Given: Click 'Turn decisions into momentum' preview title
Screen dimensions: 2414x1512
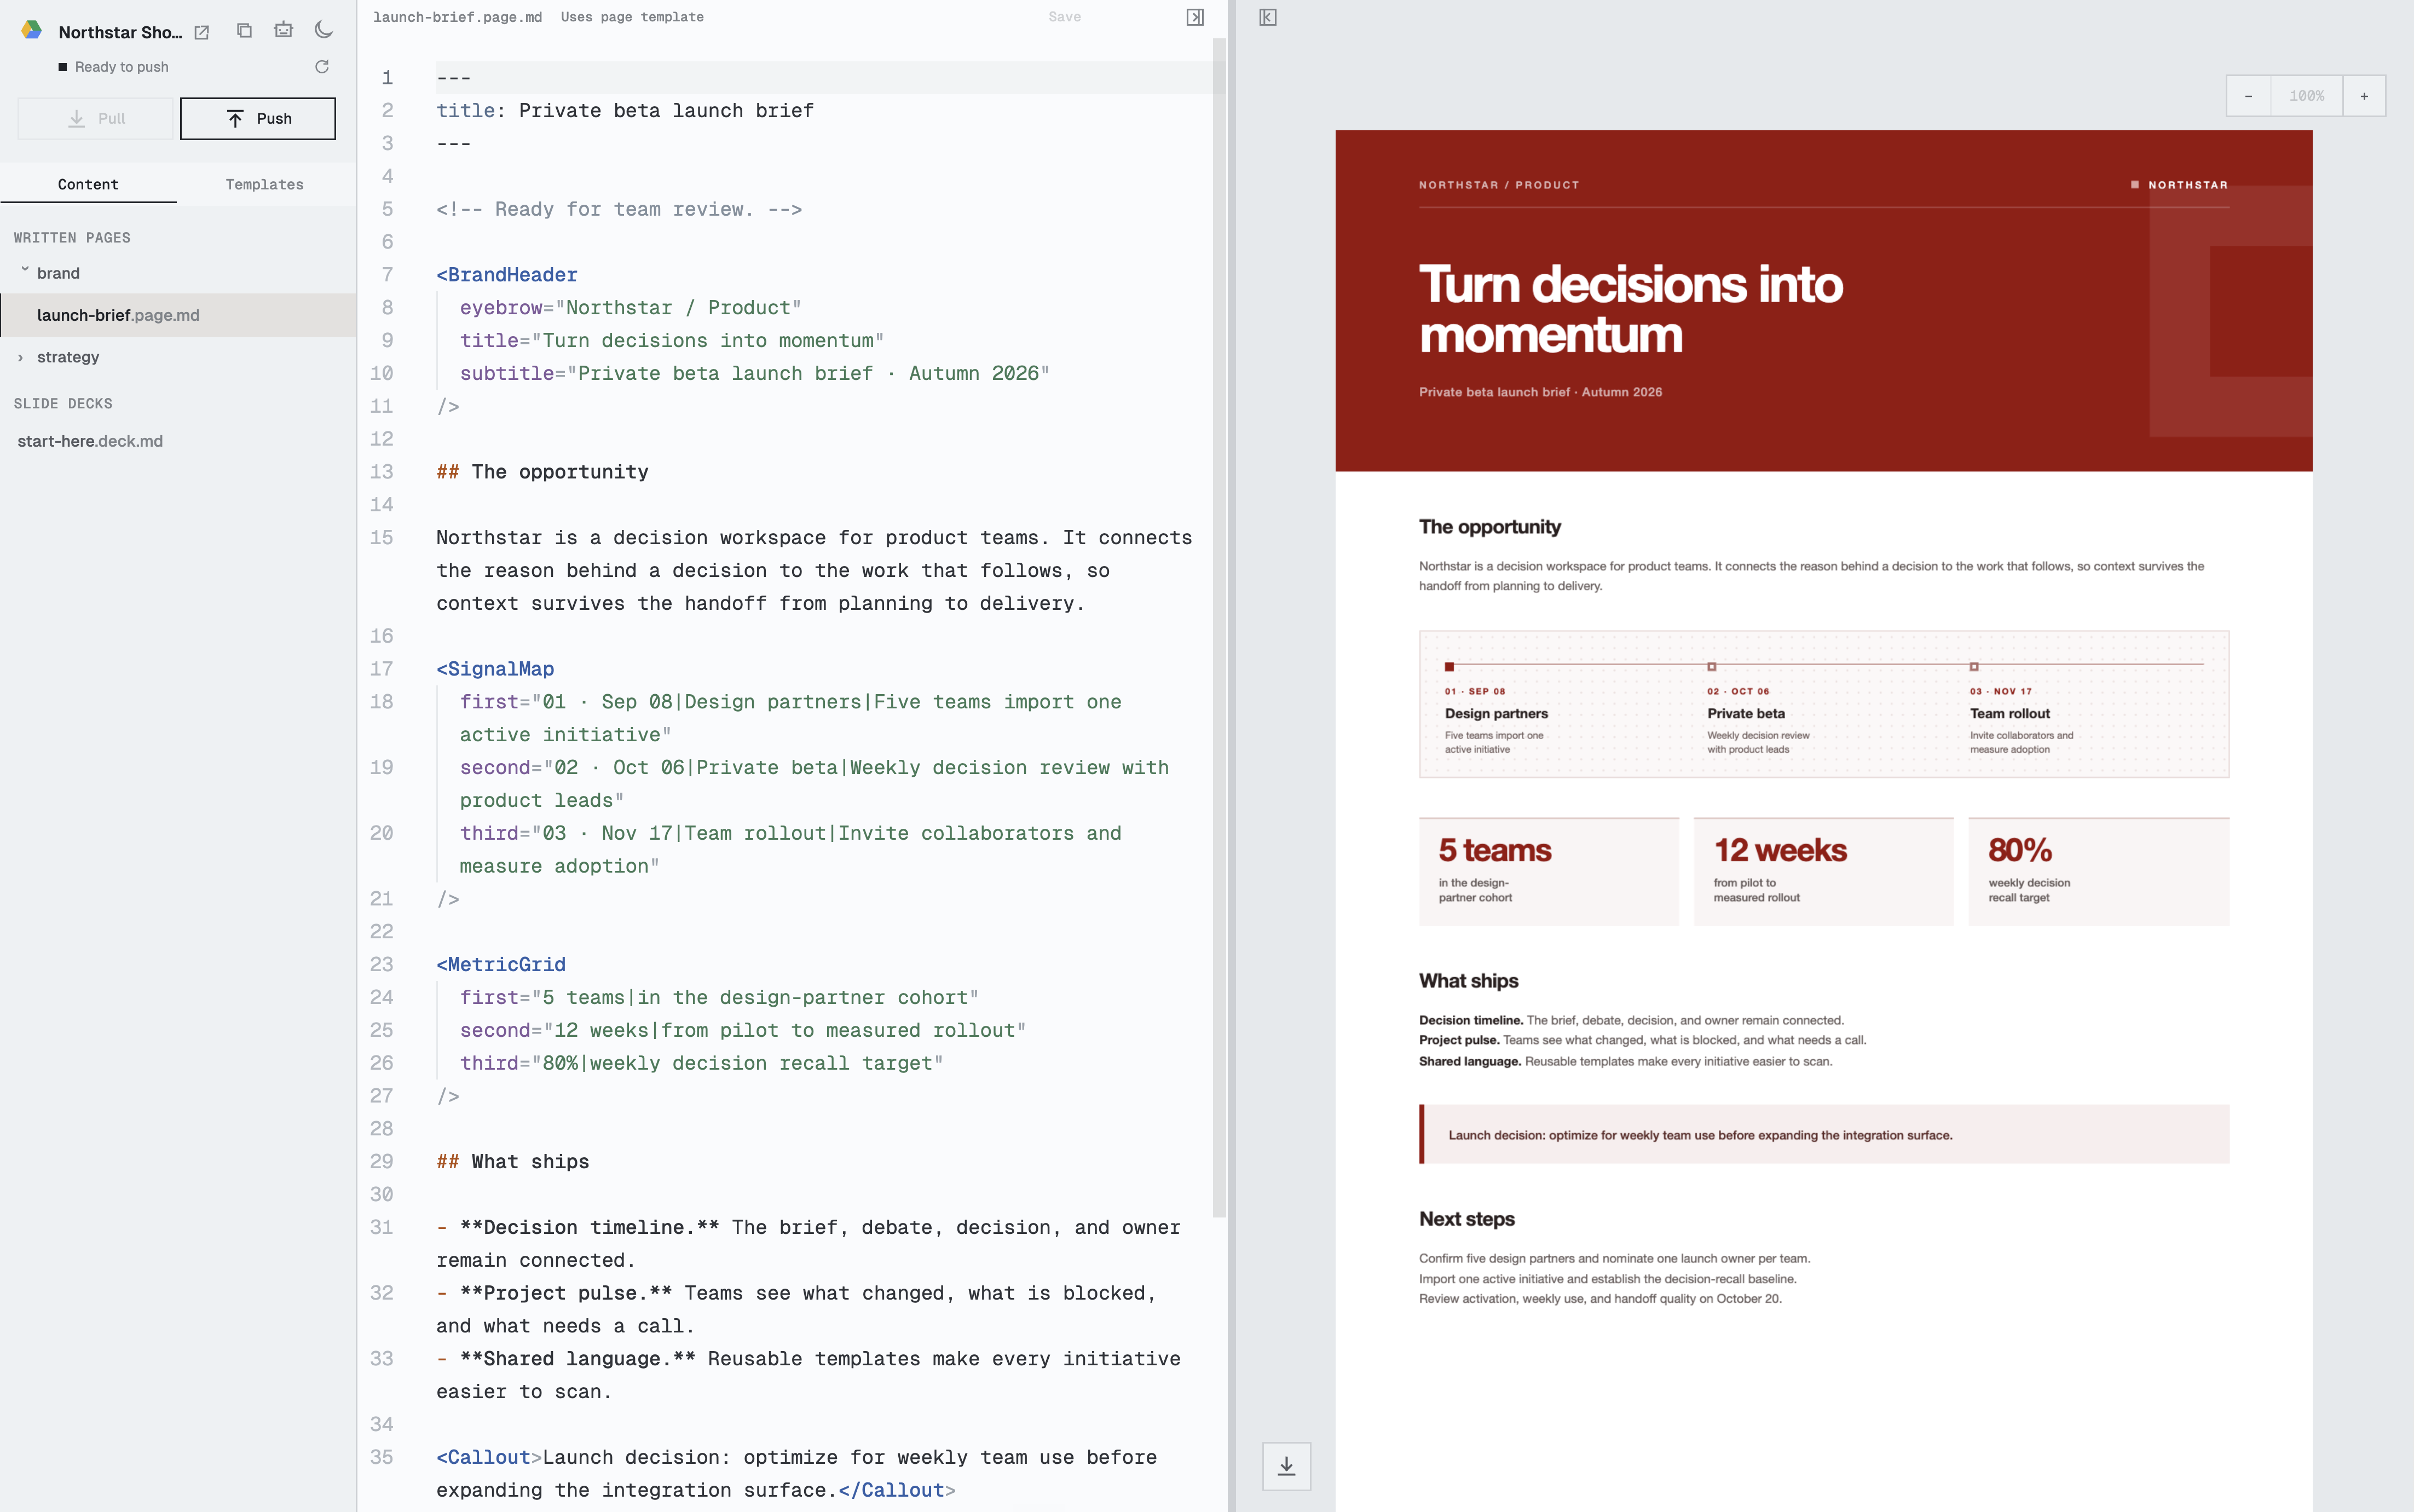Looking at the screenshot, I should (x=1630, y=309).
